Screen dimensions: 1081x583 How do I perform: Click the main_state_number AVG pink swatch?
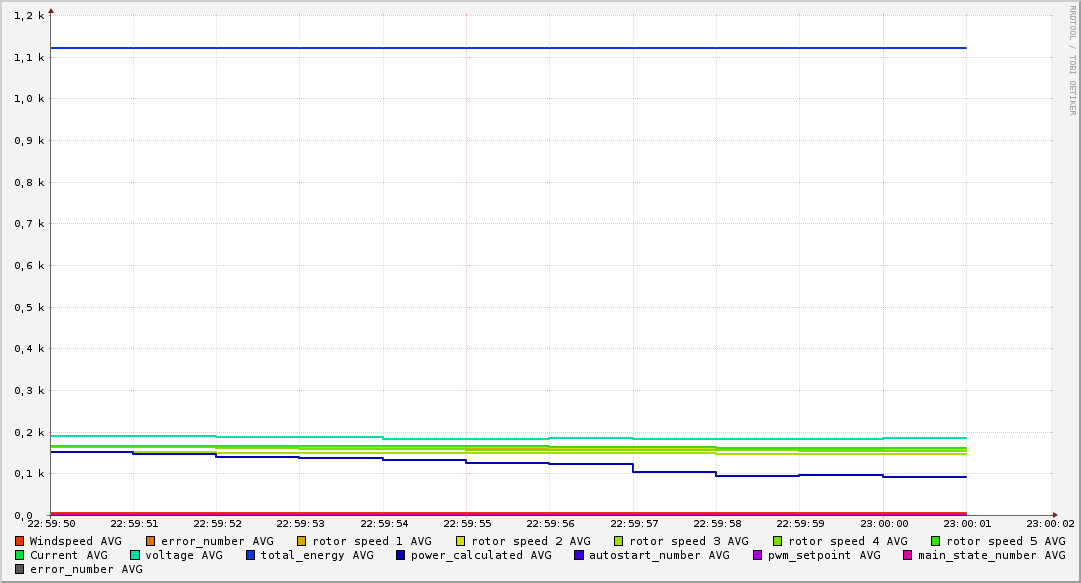click(908, 555)
